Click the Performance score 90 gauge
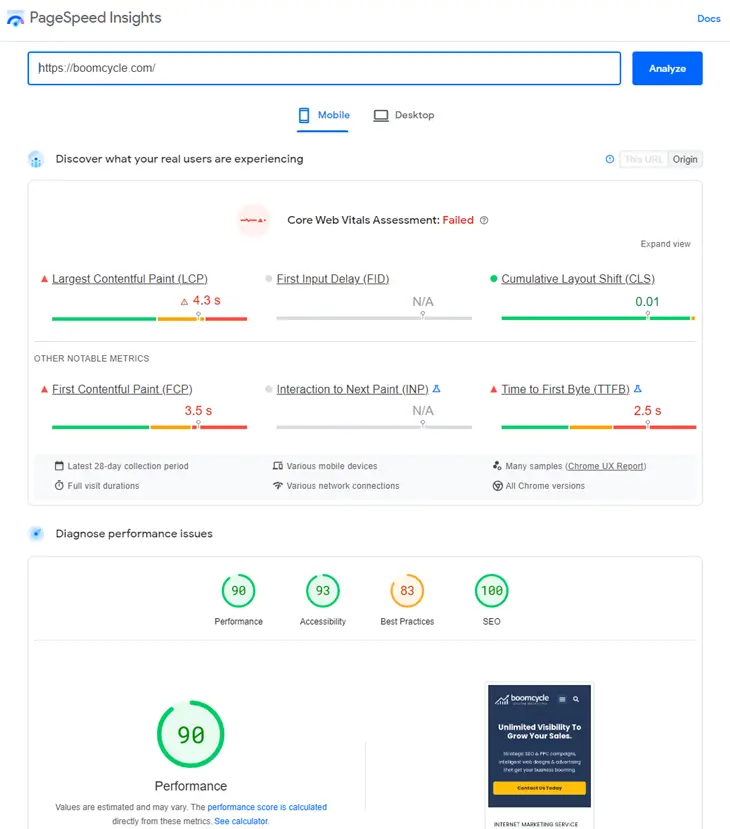 click(x=238, y=591)
